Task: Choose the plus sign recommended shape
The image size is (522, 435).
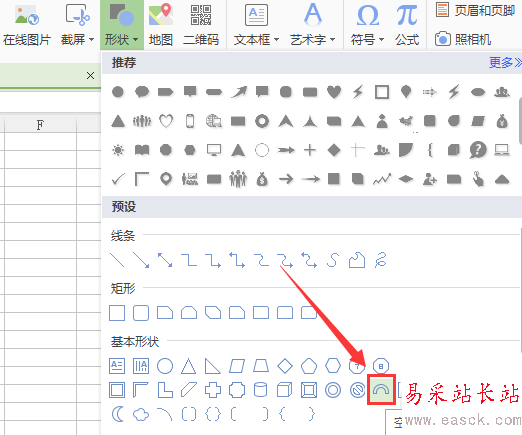Action: pyautogui.click(x=310, y=150)
